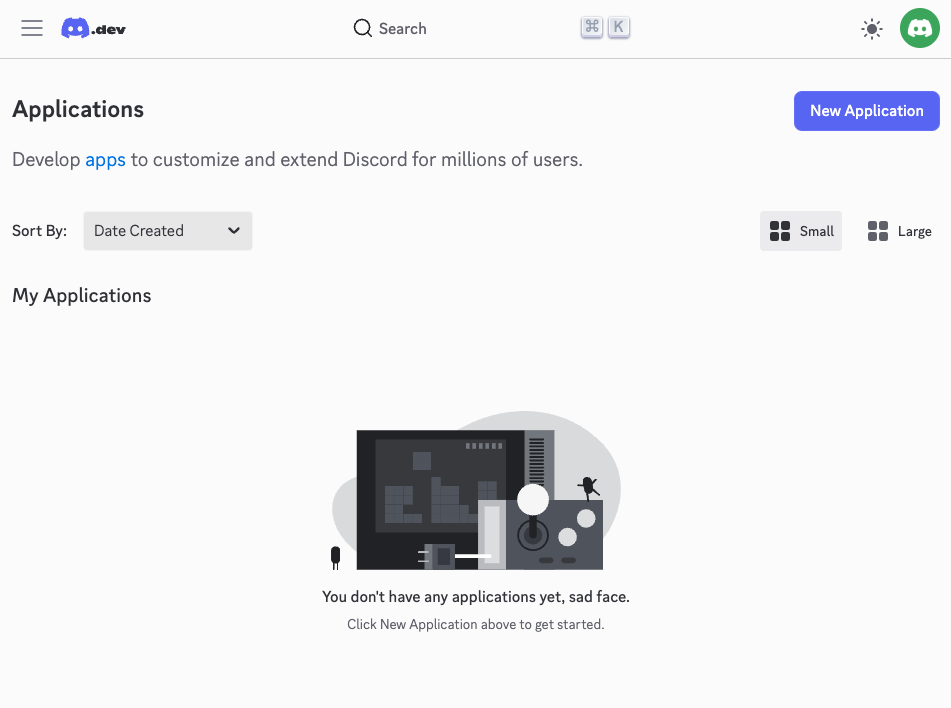
Task: Toggle the light/dark theme sun icon
Action: pyautogui.click(x=872, y=29)
